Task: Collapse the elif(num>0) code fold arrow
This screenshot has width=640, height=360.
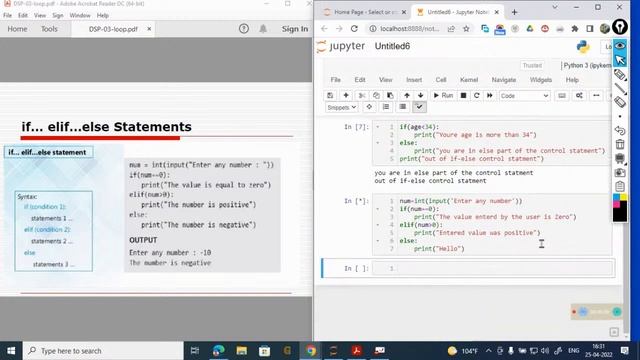Action: (378, 225)
